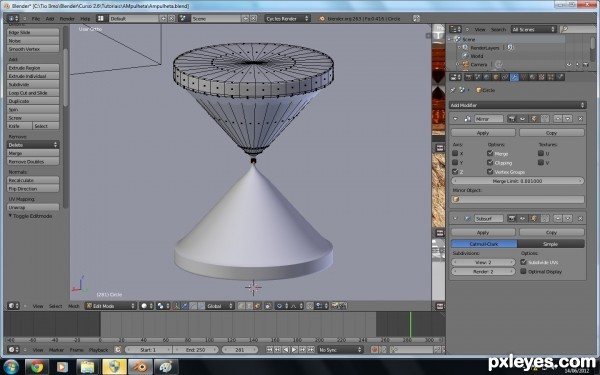
Task: Move the Mirror modifier down
Action: click(567, 119)
